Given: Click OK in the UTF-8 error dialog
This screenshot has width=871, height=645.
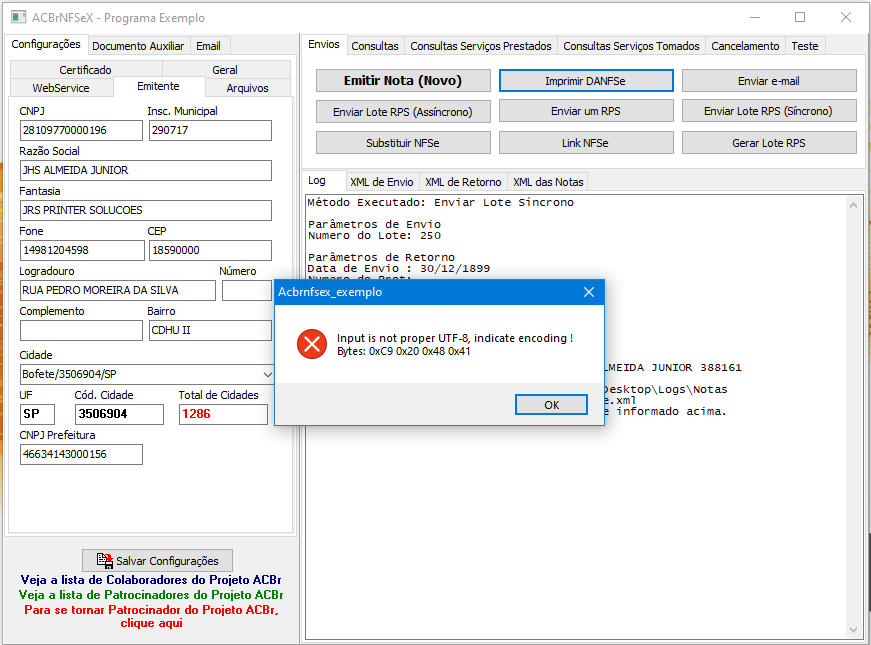Looking at the screenshot, I should click(551, 405).
